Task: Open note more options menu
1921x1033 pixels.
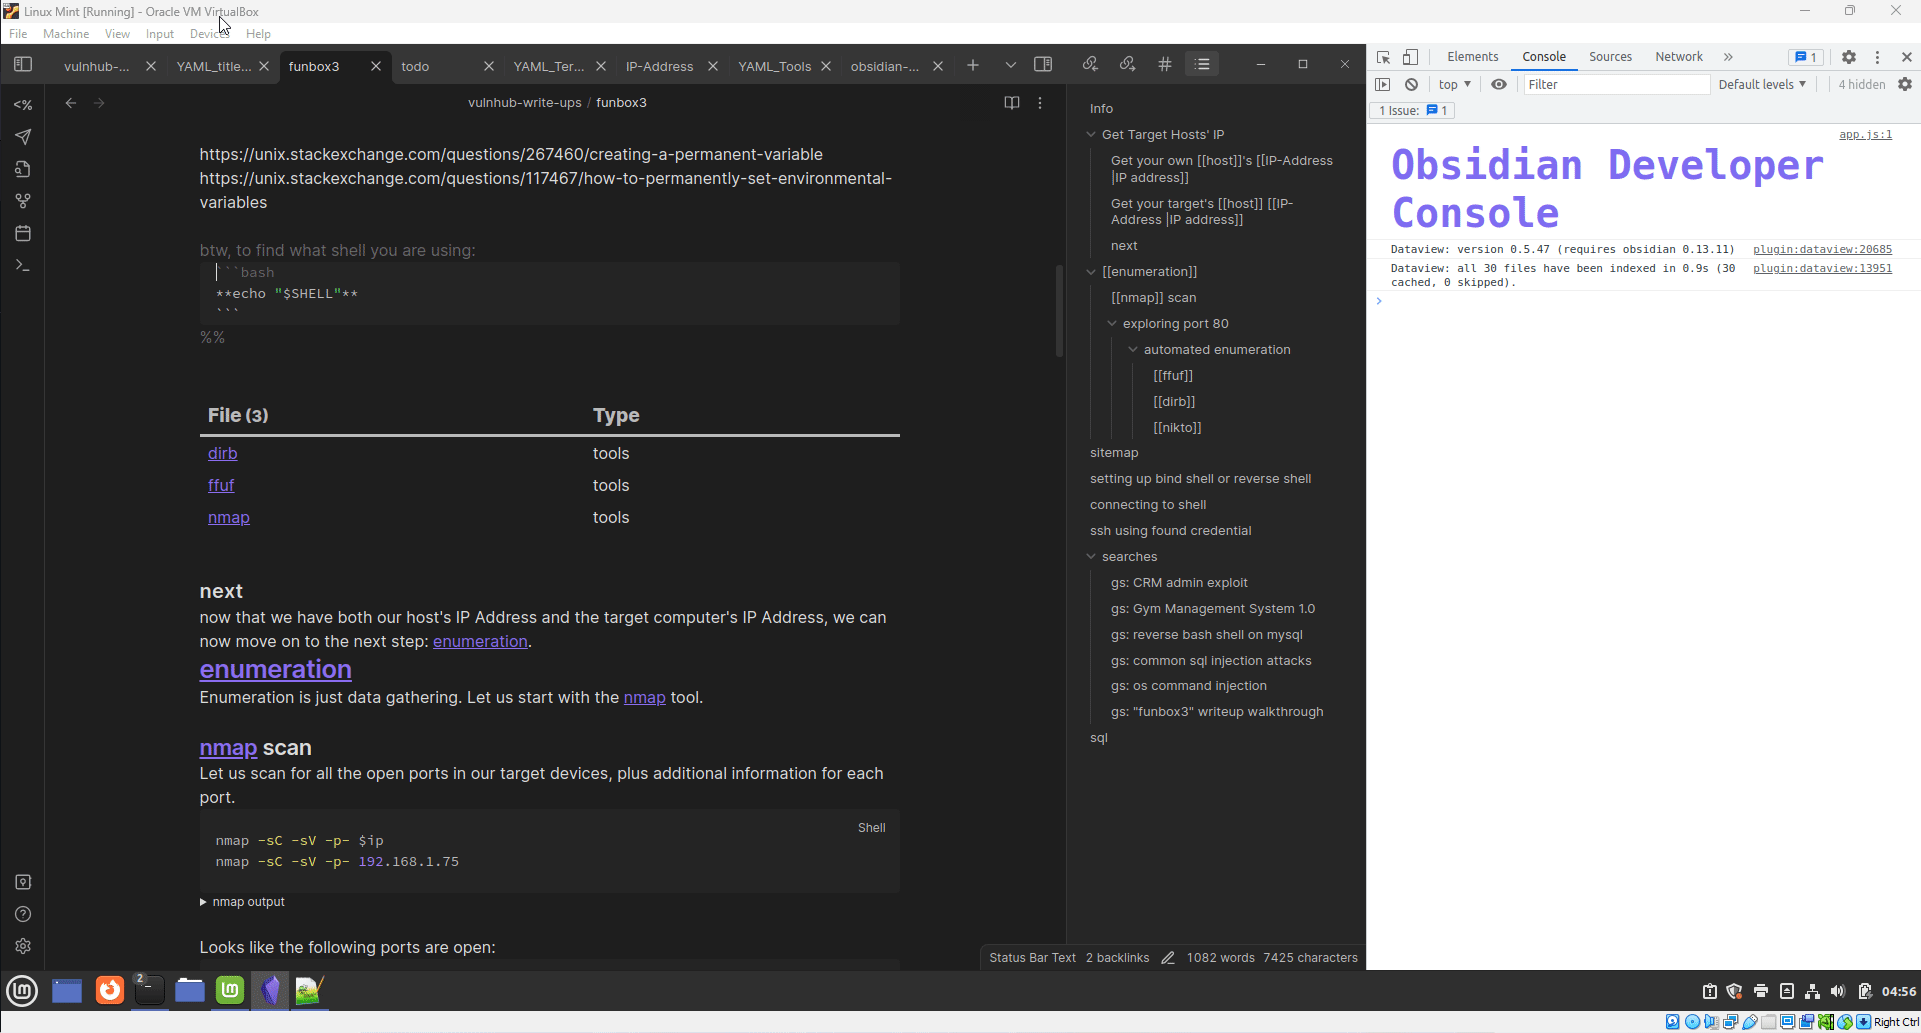Action: [x=1040, y=103]
